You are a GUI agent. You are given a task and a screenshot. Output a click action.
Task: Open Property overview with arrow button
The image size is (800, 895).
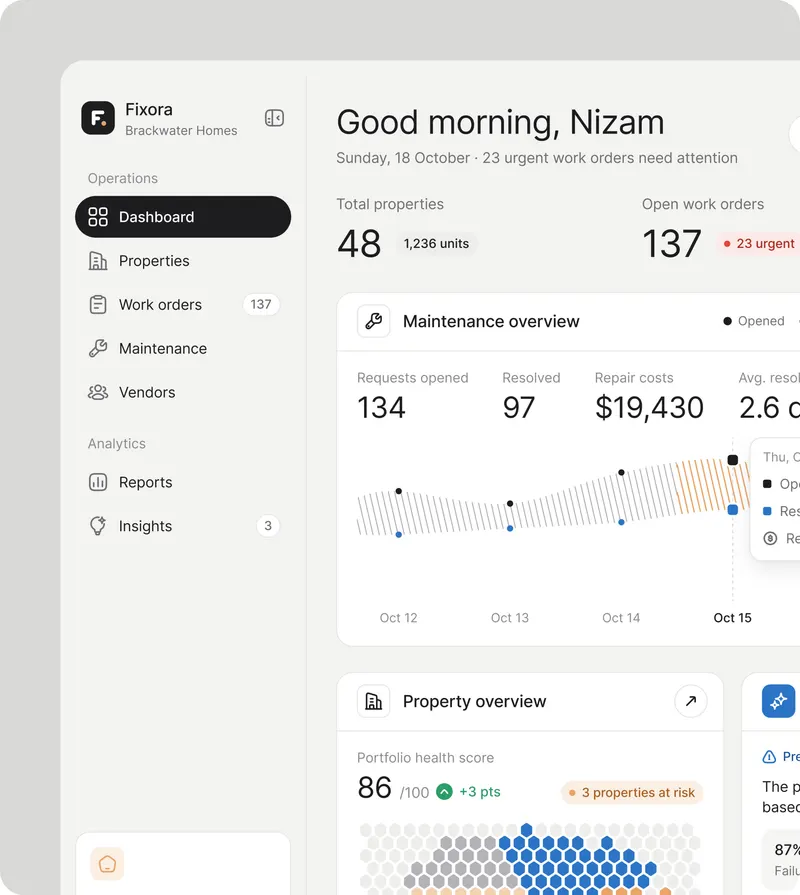pos(690,701)
